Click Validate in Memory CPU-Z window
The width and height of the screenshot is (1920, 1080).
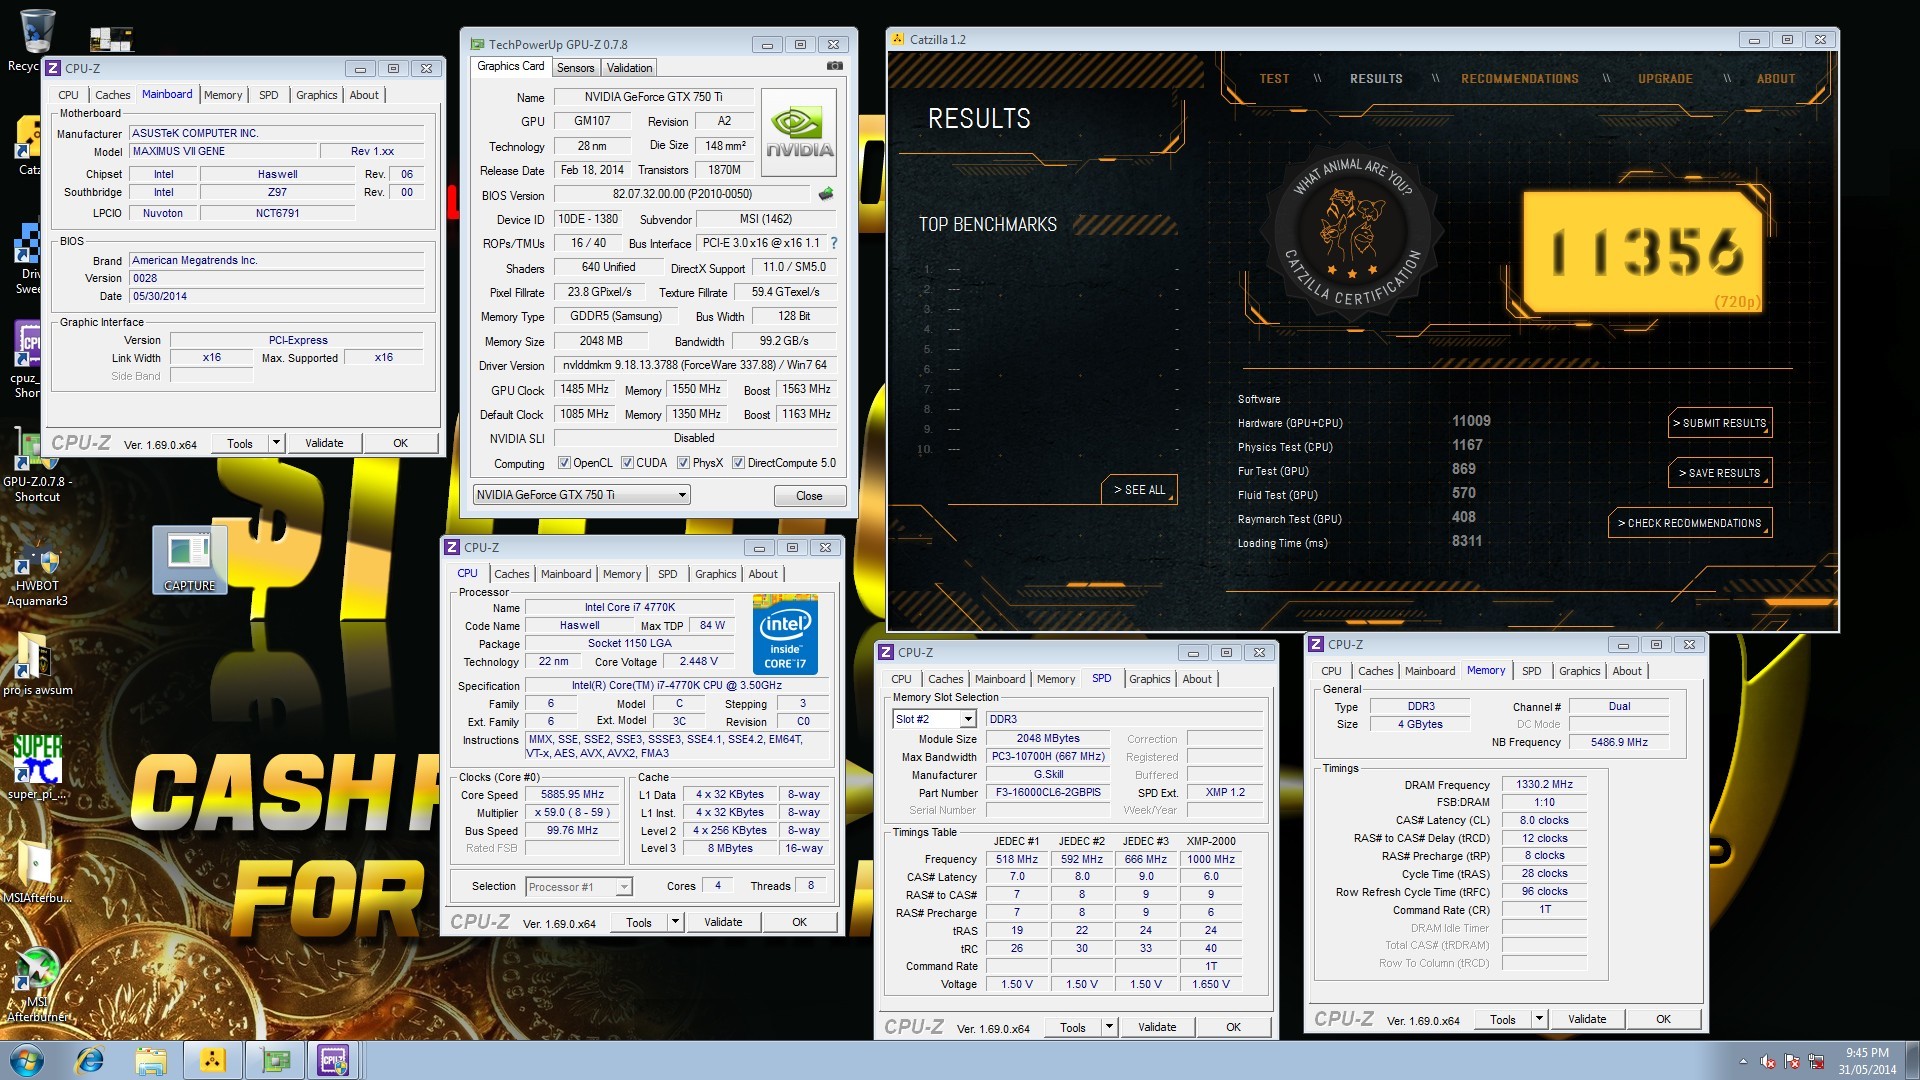(x=1587, y=1019)
